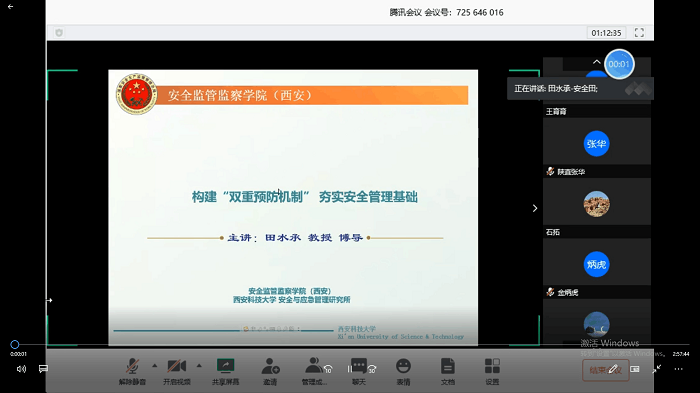This screenshot has height=393, width=700.
Task: Click the slide header 安全监管监察学院（西安）
Action: 240,95
